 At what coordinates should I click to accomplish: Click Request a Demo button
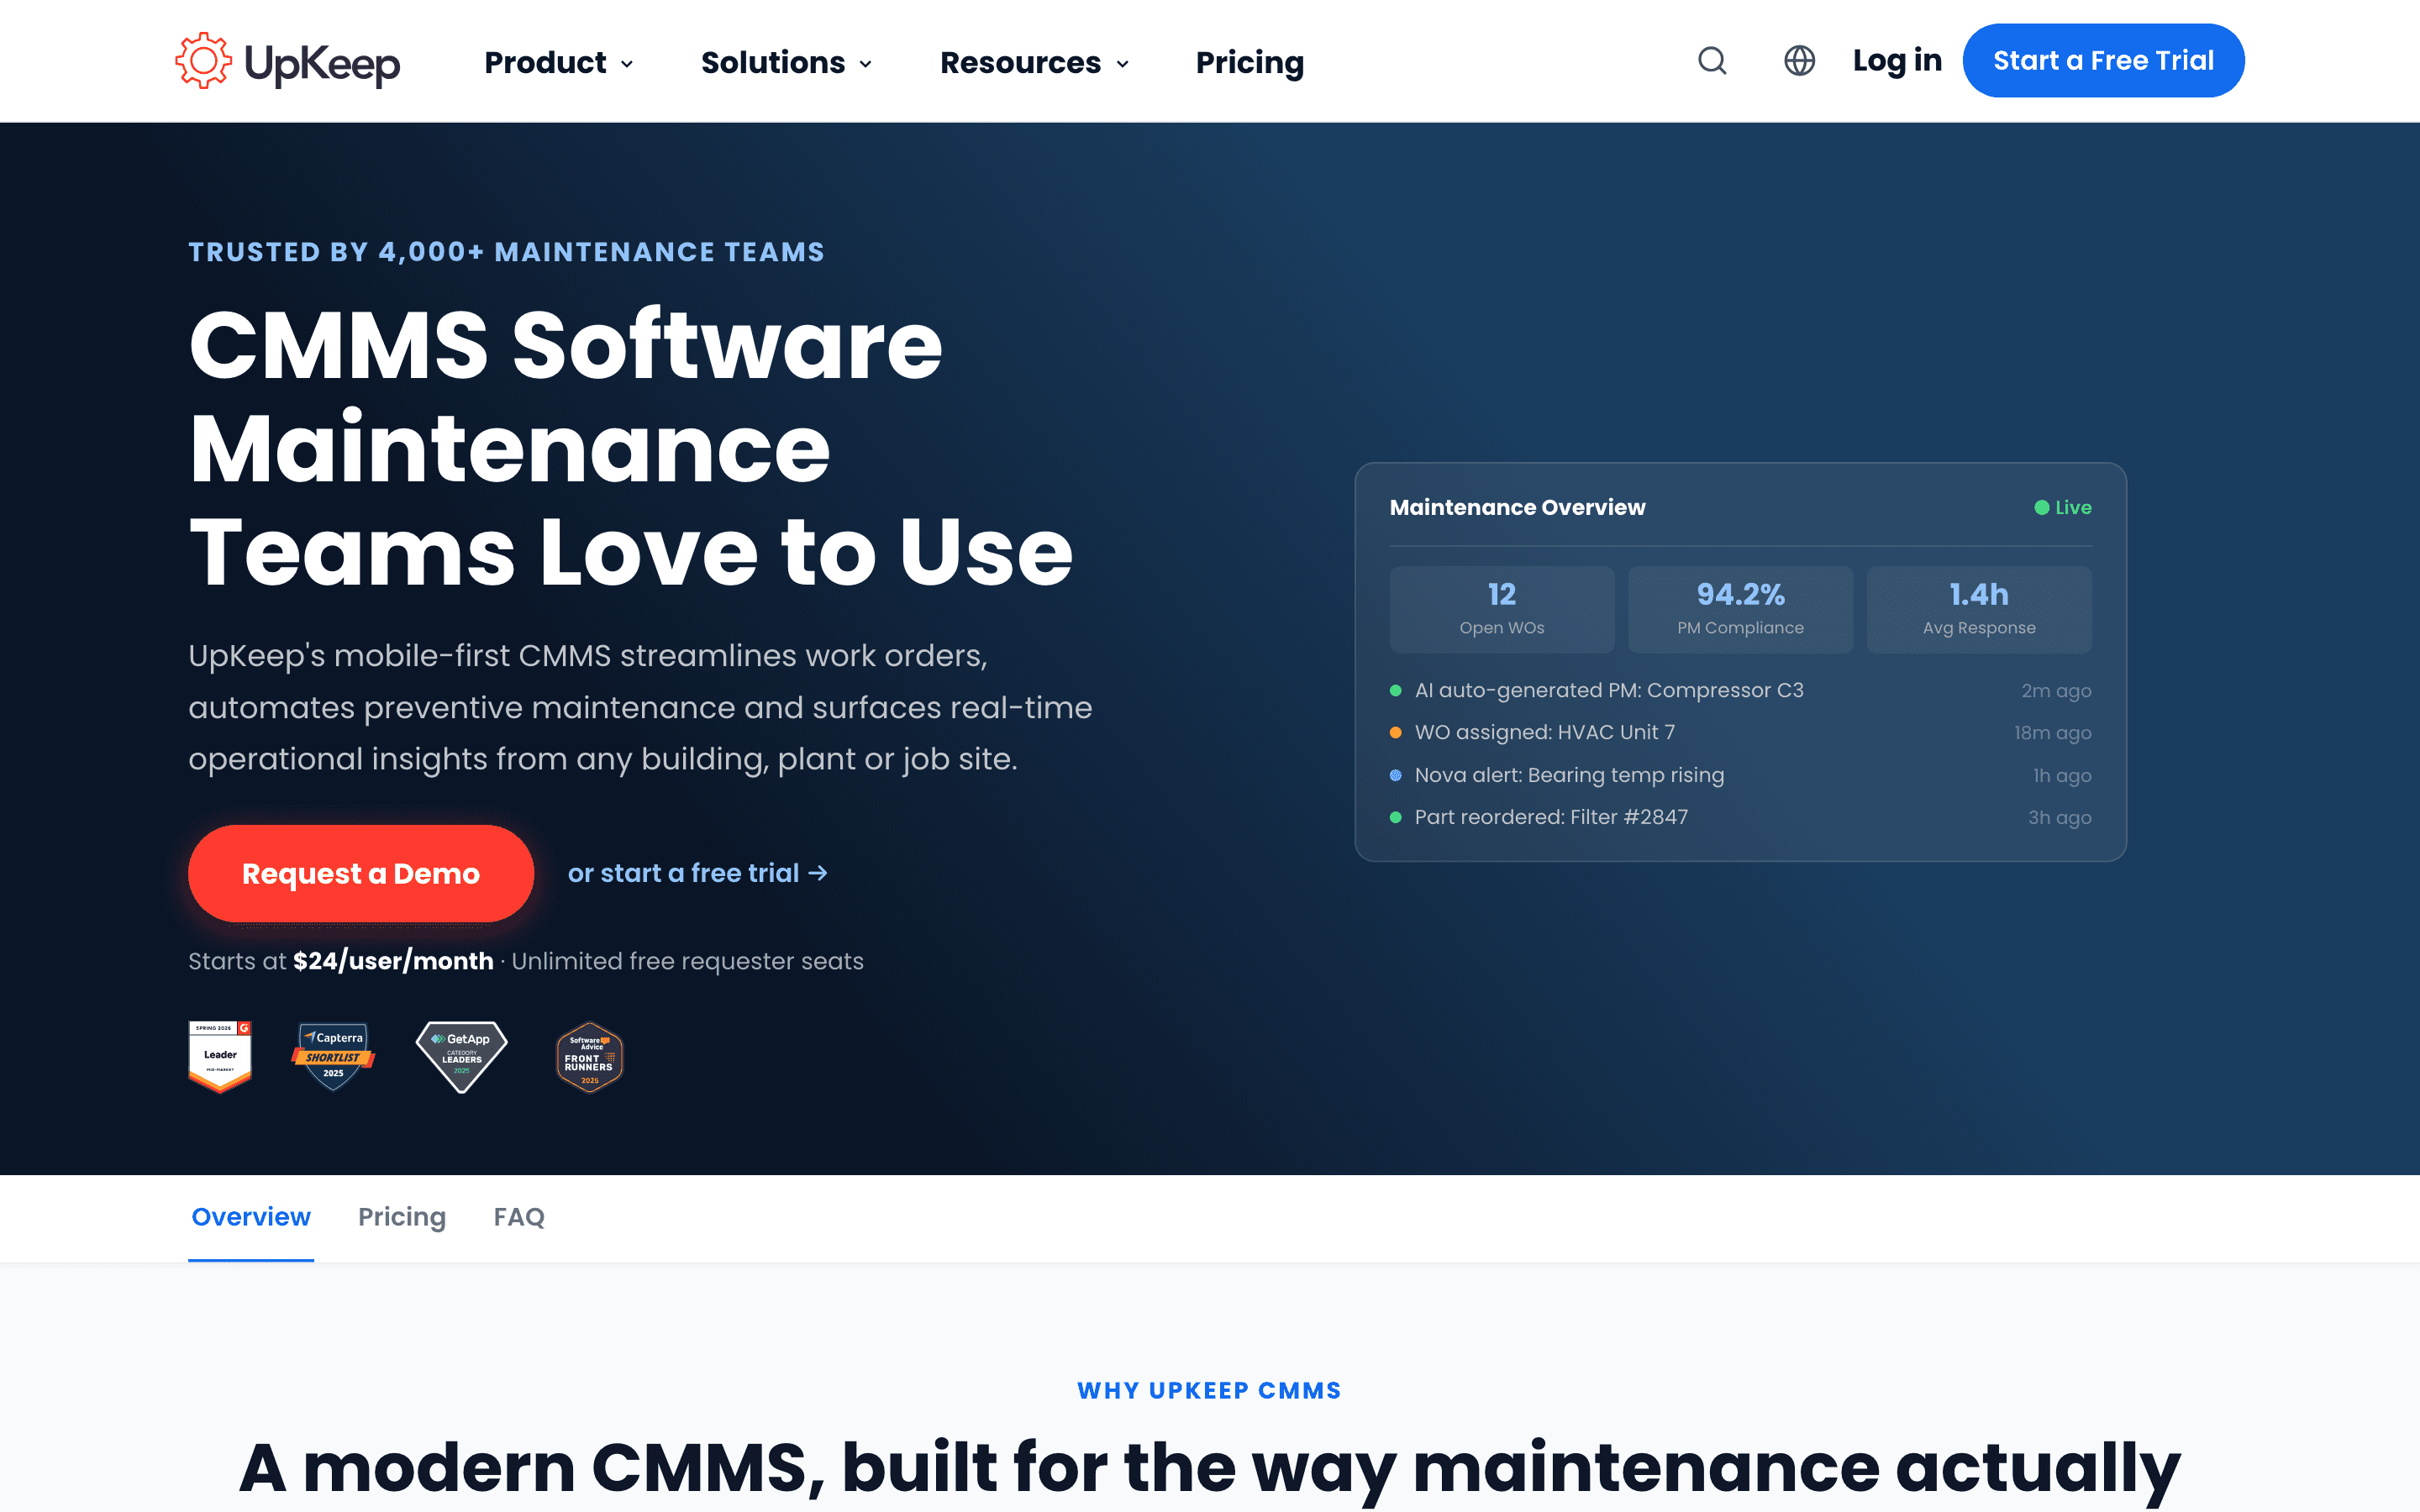[361, 873]
